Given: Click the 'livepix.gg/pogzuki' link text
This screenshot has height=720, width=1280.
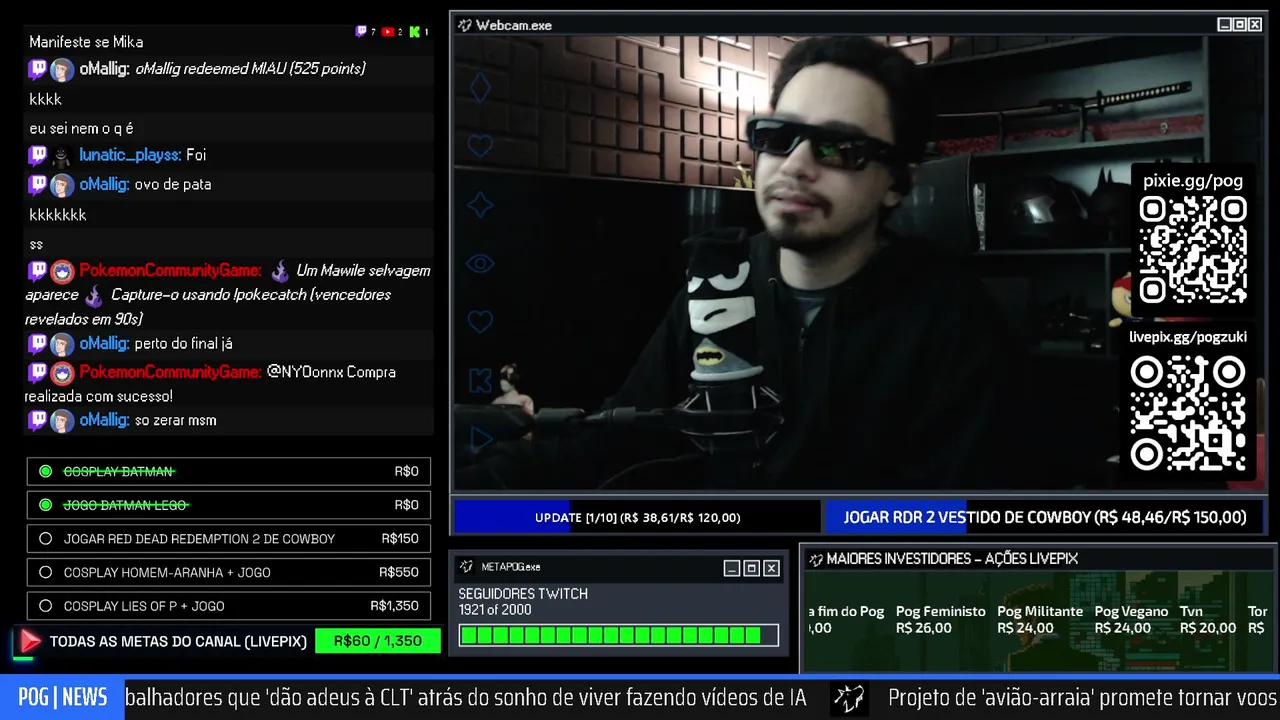Looking at the screenshot, I should pos(1188,337).
